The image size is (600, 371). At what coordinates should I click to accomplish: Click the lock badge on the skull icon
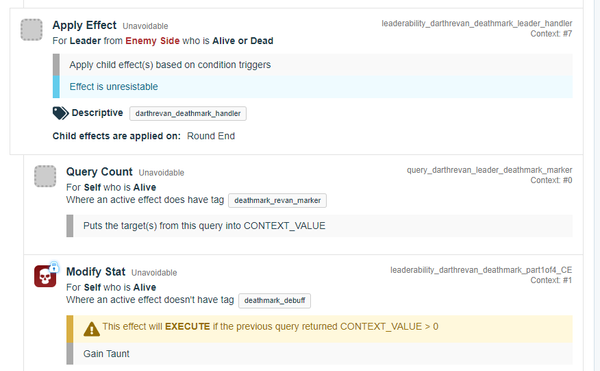[x=54, y=267]
